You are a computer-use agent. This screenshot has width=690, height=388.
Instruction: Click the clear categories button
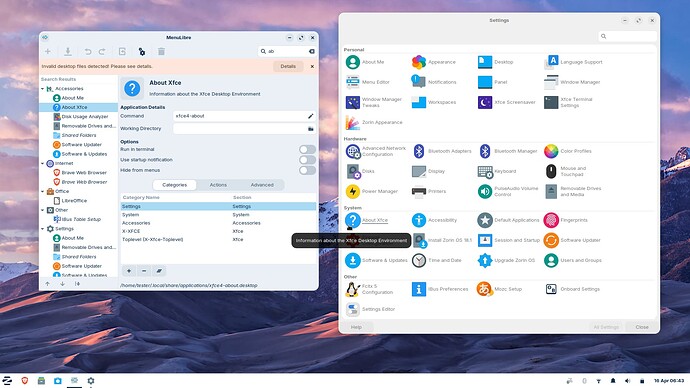pos(159,271)
